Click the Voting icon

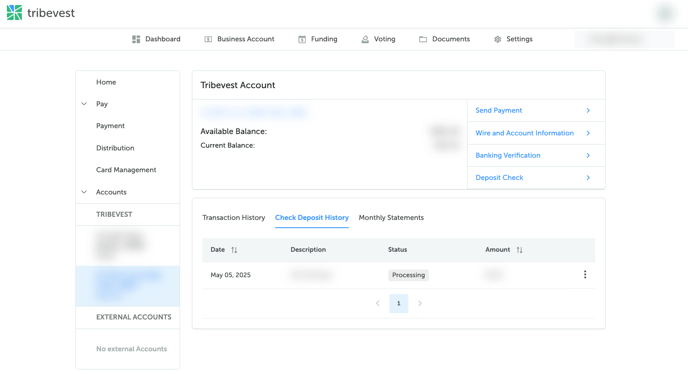tap(365, 39)
